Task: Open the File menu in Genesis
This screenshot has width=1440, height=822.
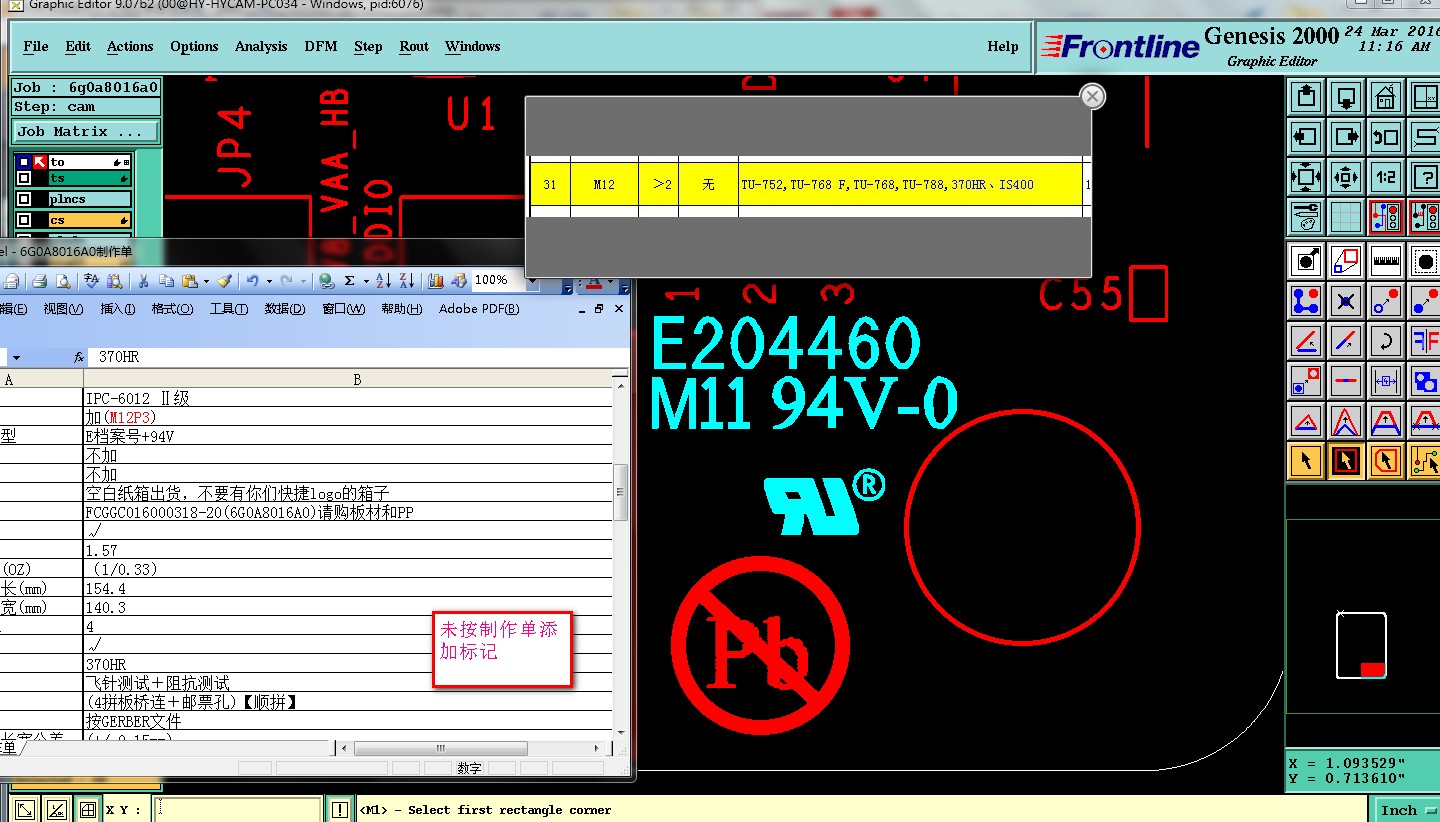Action: [36, 46]
